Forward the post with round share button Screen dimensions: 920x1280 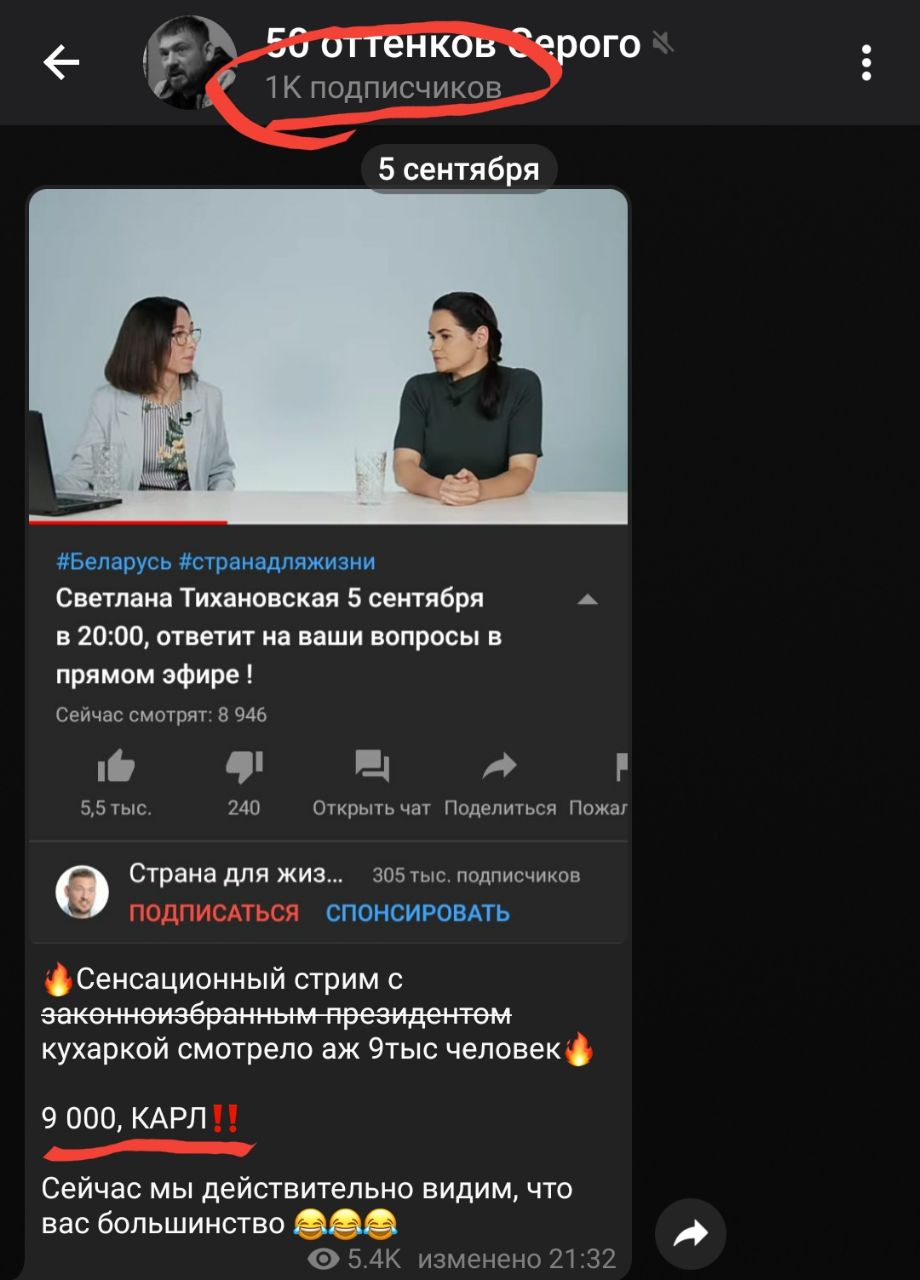tap(691, 1234)
